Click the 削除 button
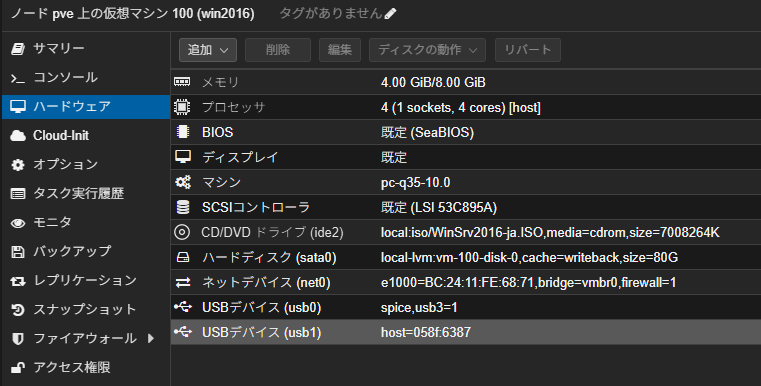 pyautogui.click(x=278, y=50)
